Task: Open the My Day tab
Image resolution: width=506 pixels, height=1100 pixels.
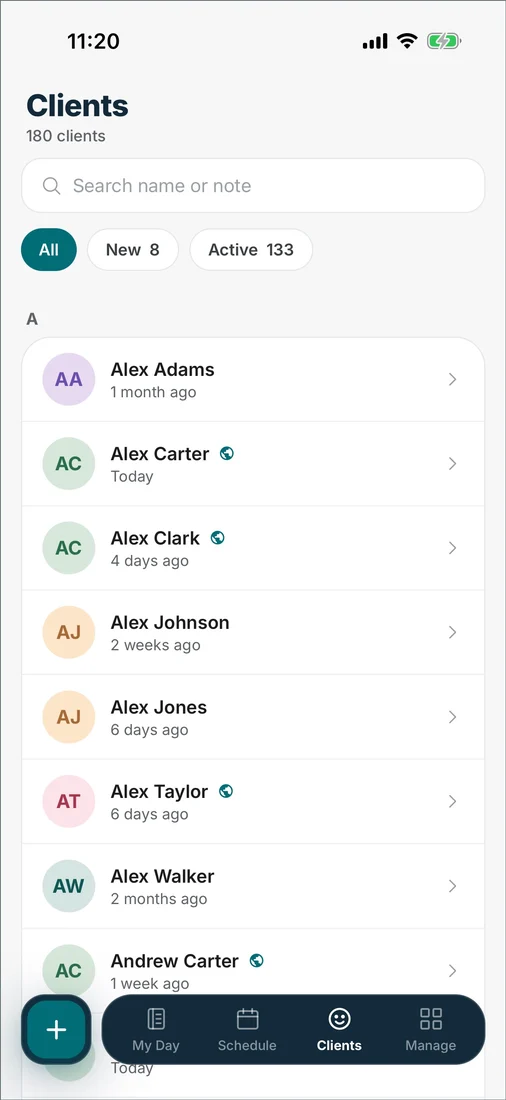Action: click(x=156, y=1029)
